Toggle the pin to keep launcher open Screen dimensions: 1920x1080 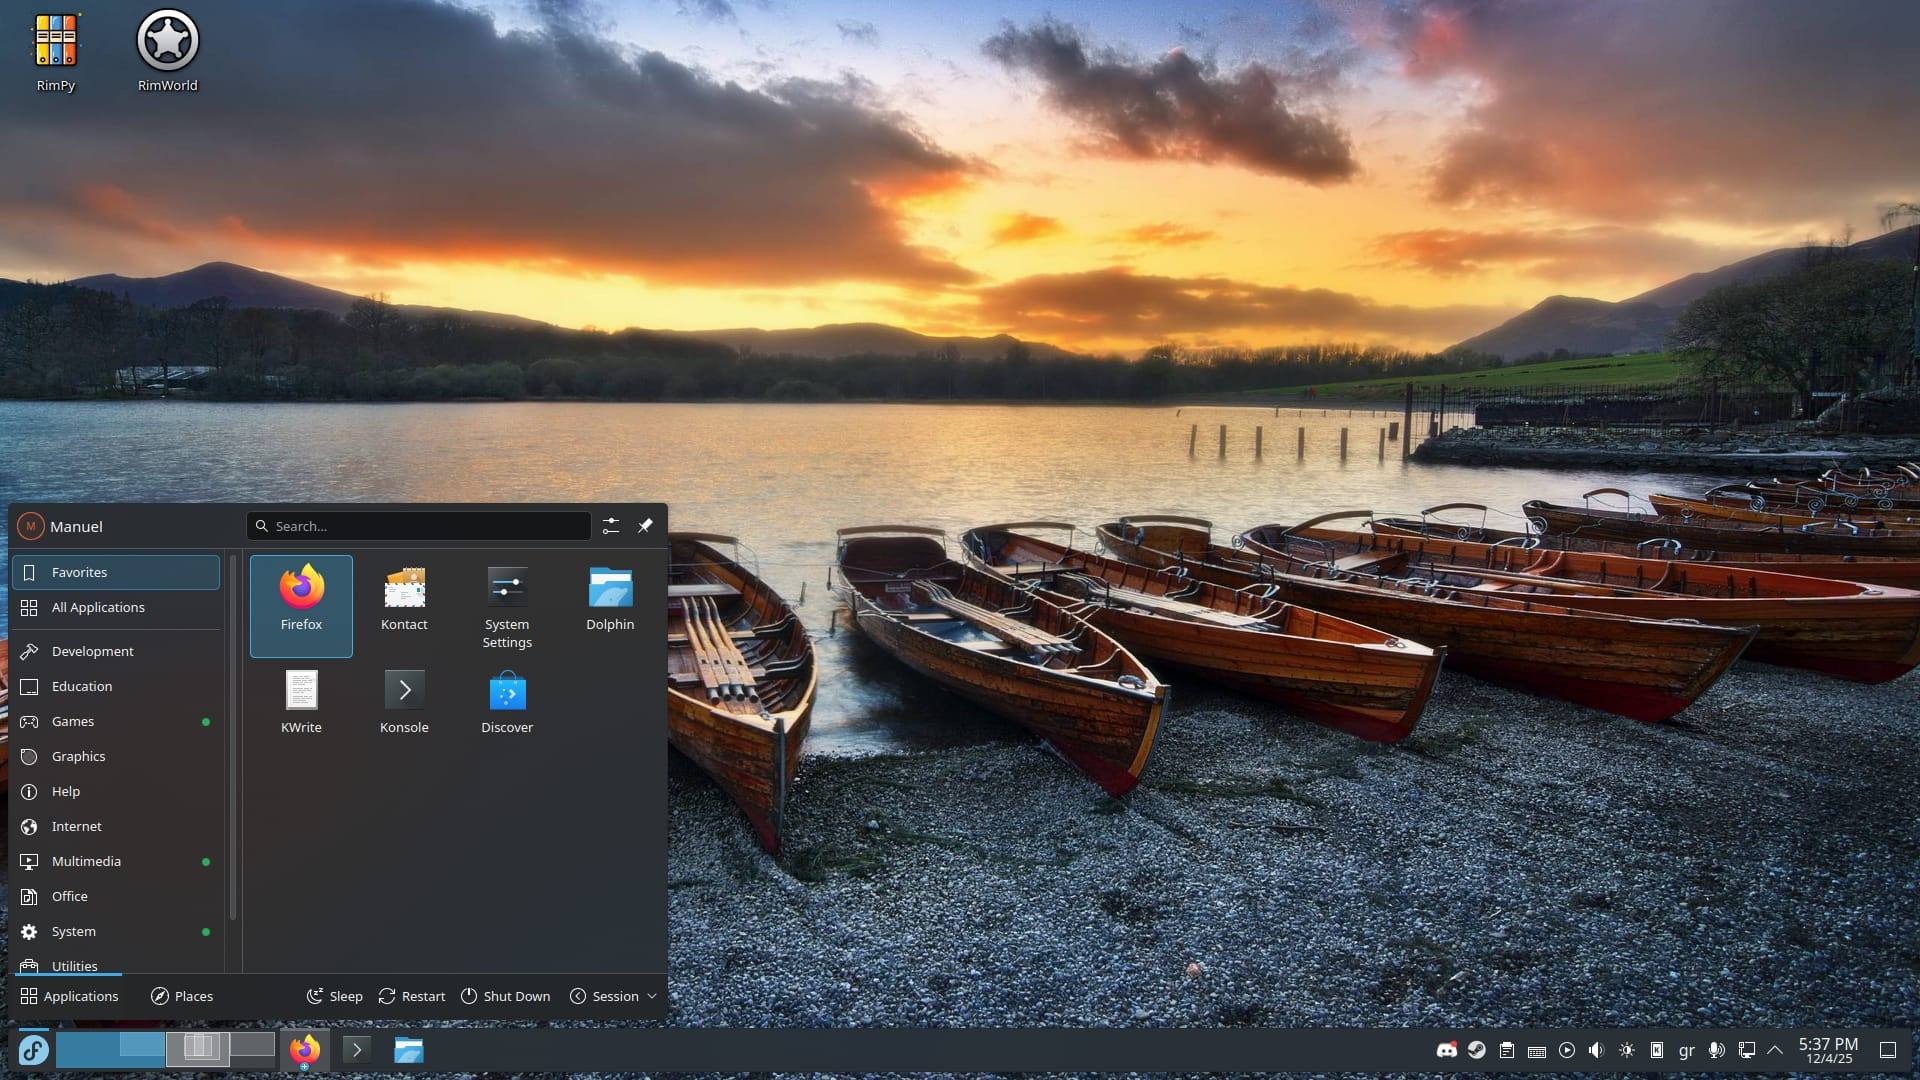click(x=645, y=526)
